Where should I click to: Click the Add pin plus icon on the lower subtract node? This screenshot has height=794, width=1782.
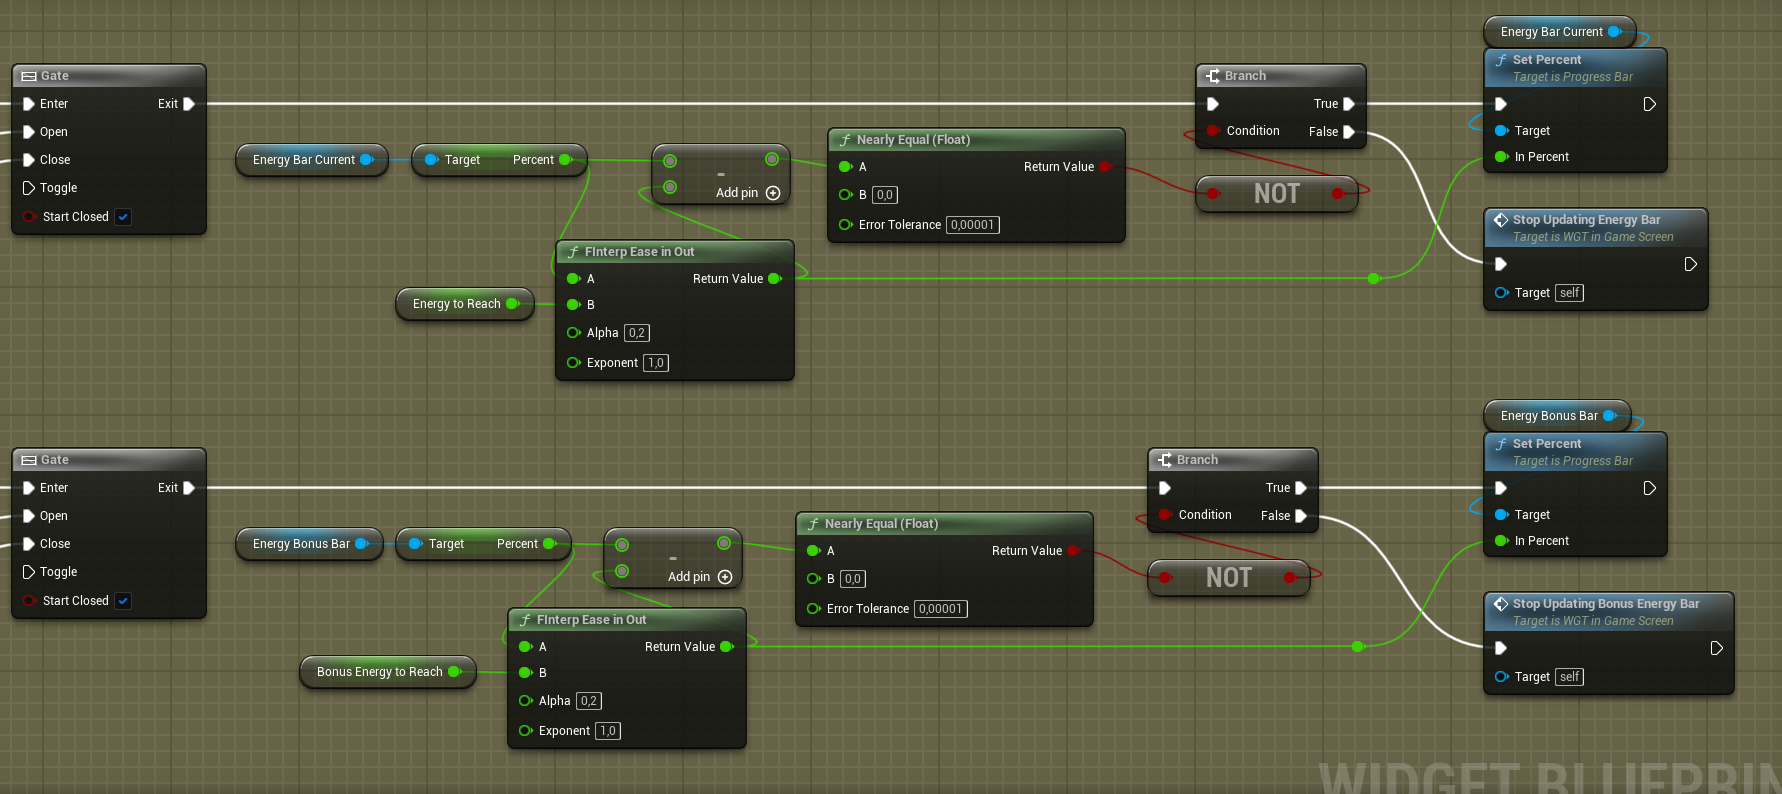(725, 577)
